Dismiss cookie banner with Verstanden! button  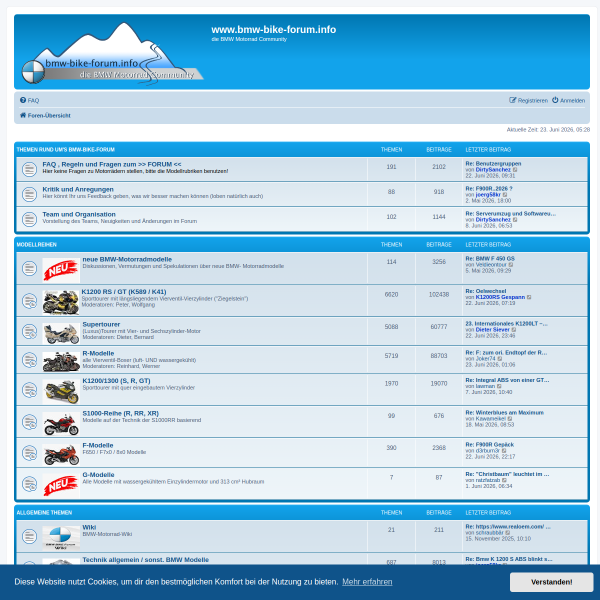(x=551, y=582)
